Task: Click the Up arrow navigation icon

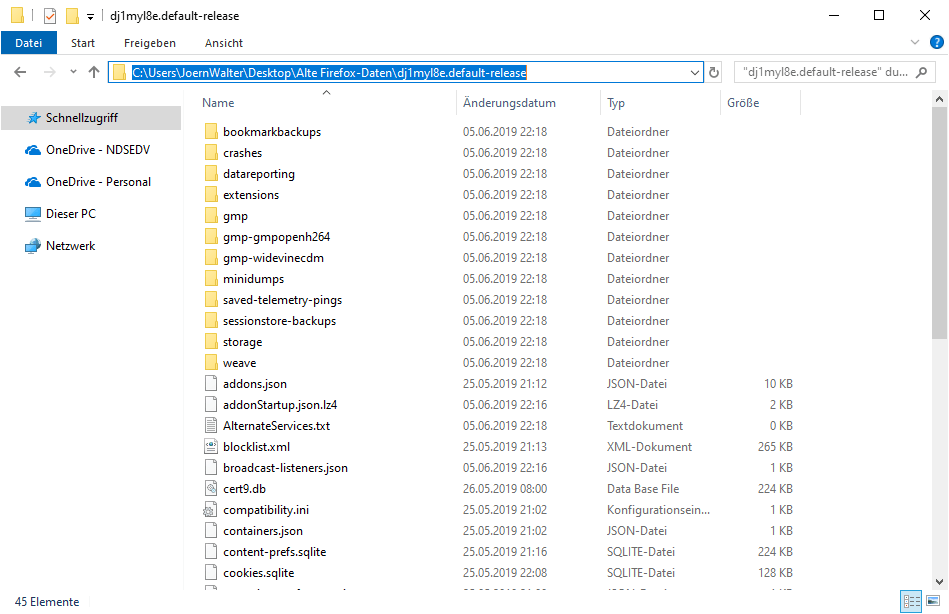Action: click(x=94, y=72)
